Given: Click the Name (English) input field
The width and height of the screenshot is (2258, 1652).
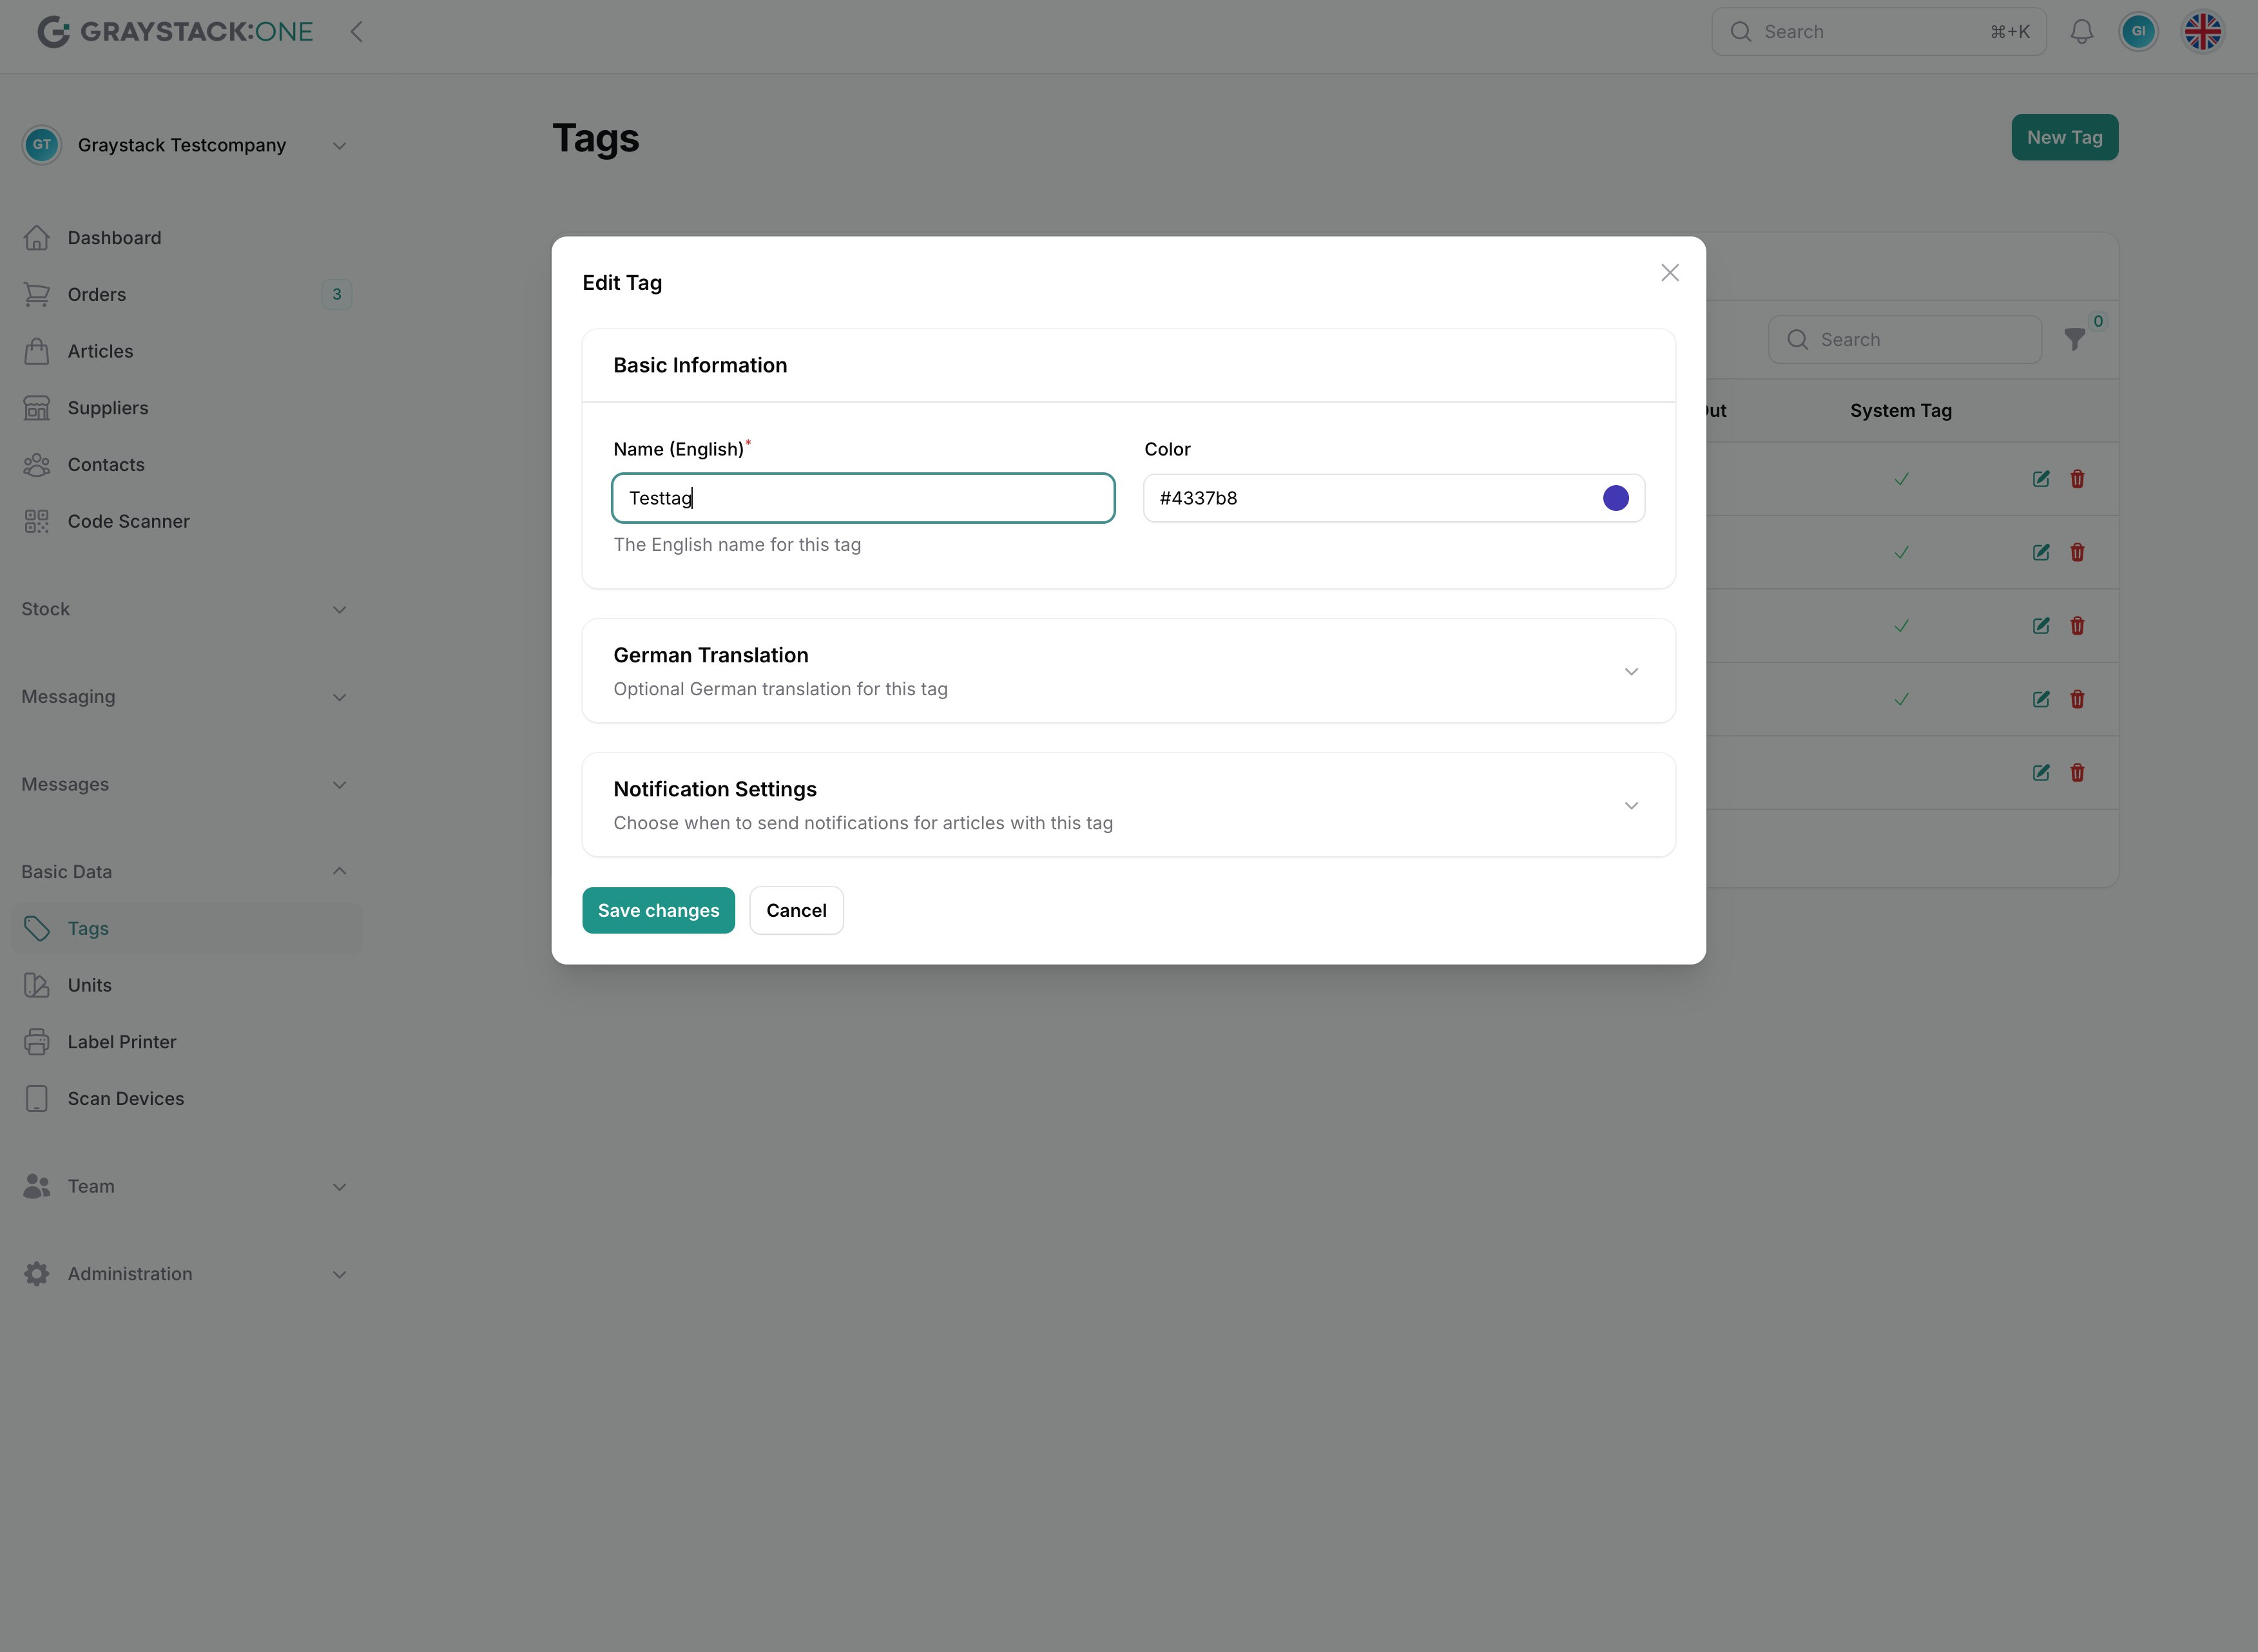Looking at the screenshot, I should 862,498.
